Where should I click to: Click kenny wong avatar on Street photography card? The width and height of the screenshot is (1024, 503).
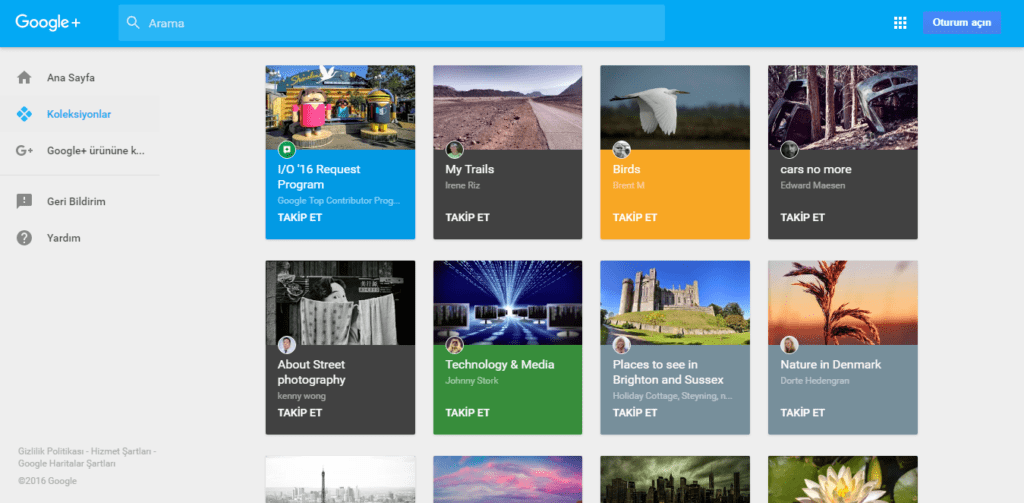coord(287,345)
